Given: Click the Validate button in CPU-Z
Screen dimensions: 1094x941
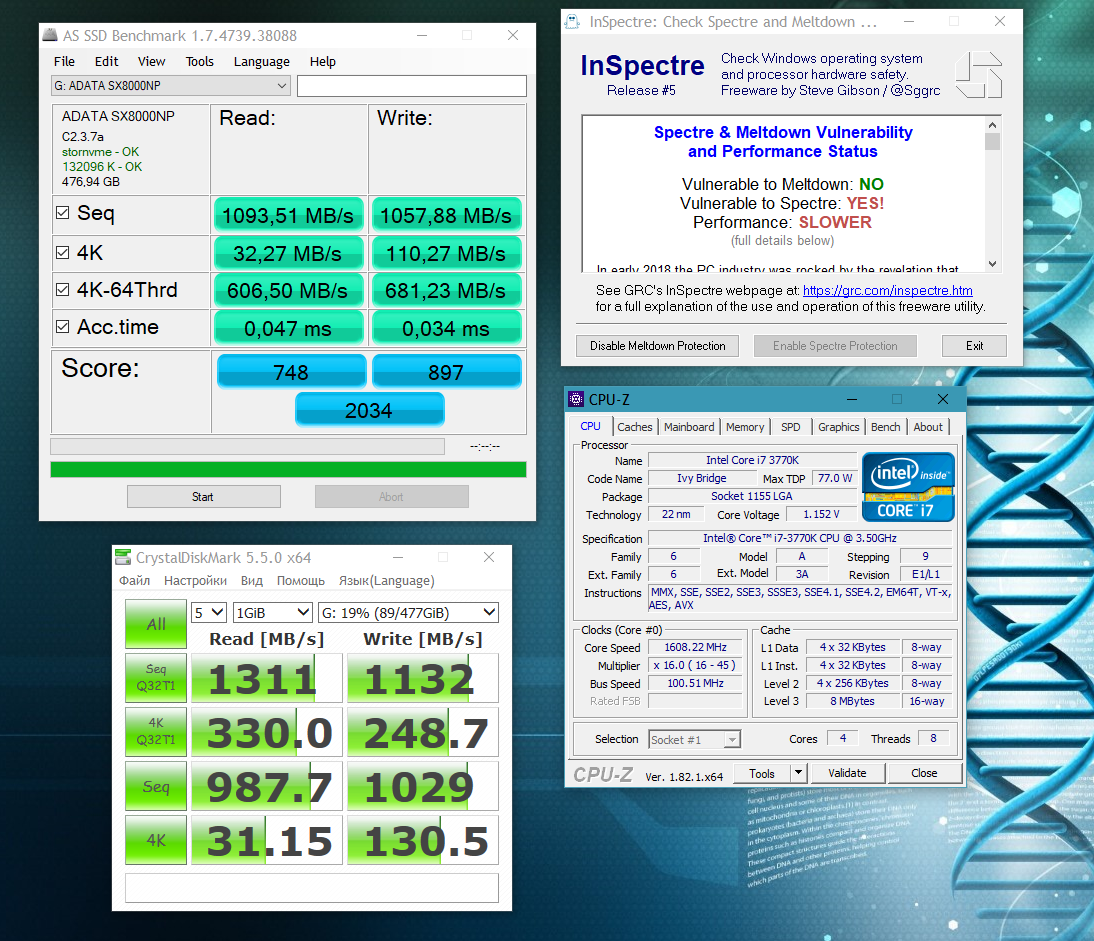Looking at the screenshot, I should pos(847,773).
